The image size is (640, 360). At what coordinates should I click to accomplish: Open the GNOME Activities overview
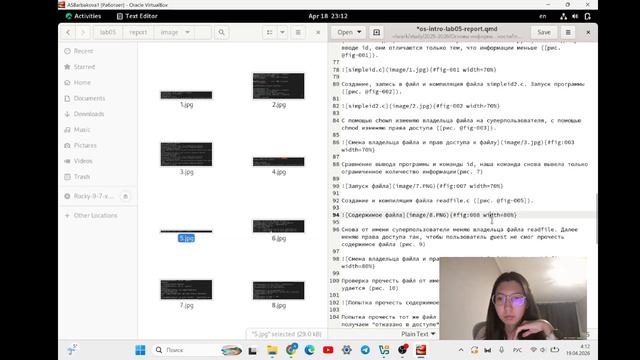coord(83,16)
